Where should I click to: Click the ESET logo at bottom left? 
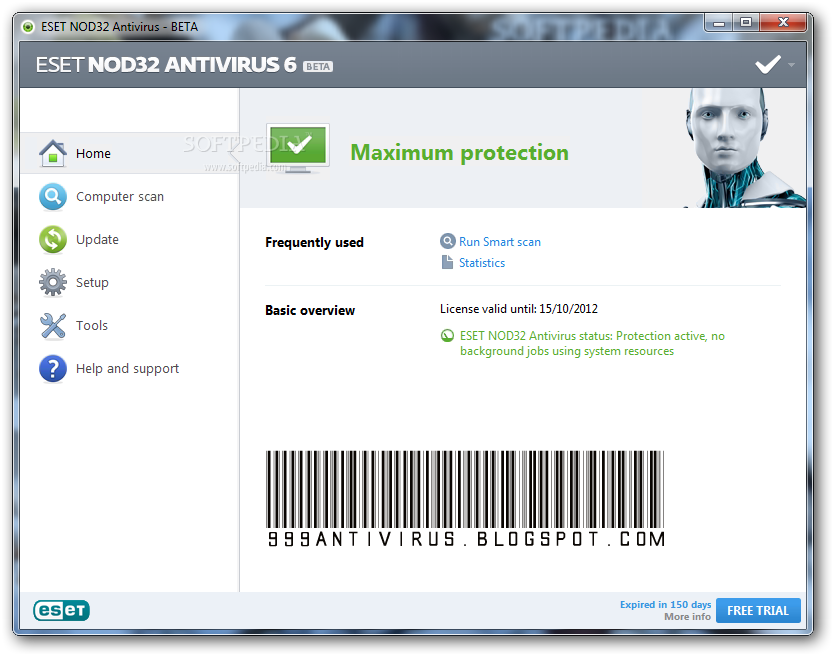pos(61,610)
